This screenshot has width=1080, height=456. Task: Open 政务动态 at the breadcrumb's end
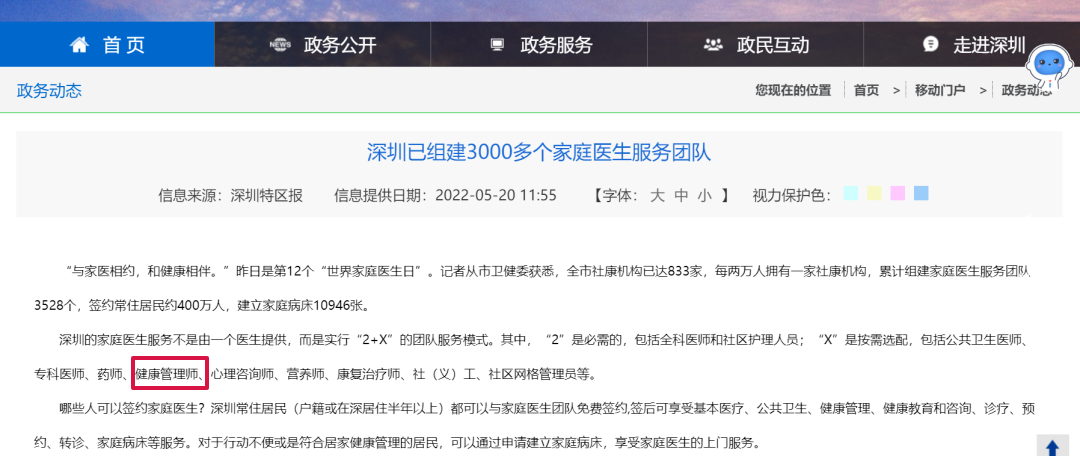point(1026,90)
